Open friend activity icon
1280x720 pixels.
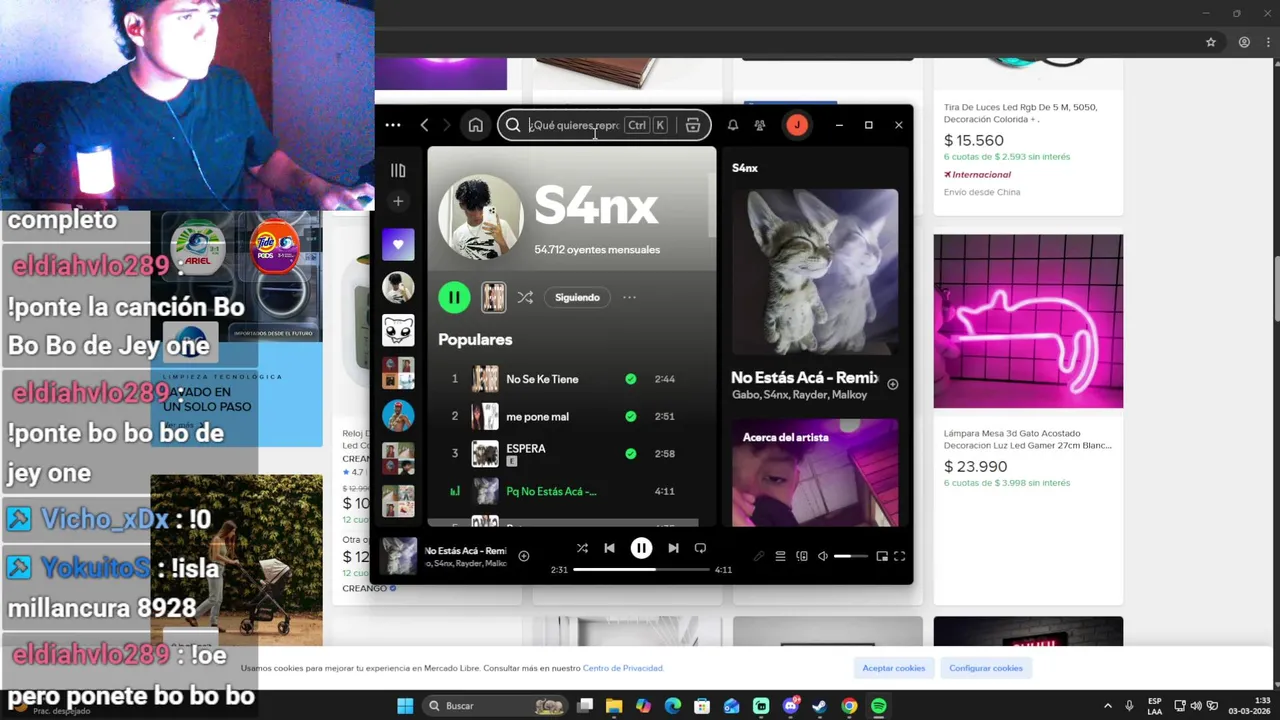pyautogui.click(x=760, y=125)
